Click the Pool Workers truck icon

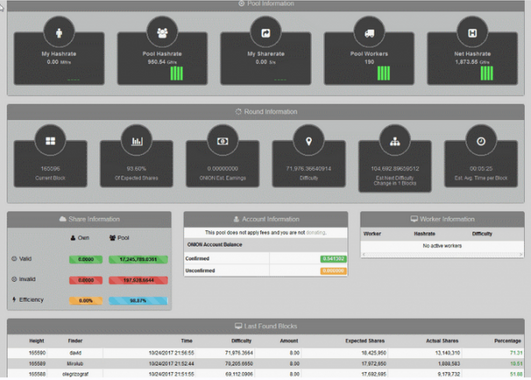(369, 33)
